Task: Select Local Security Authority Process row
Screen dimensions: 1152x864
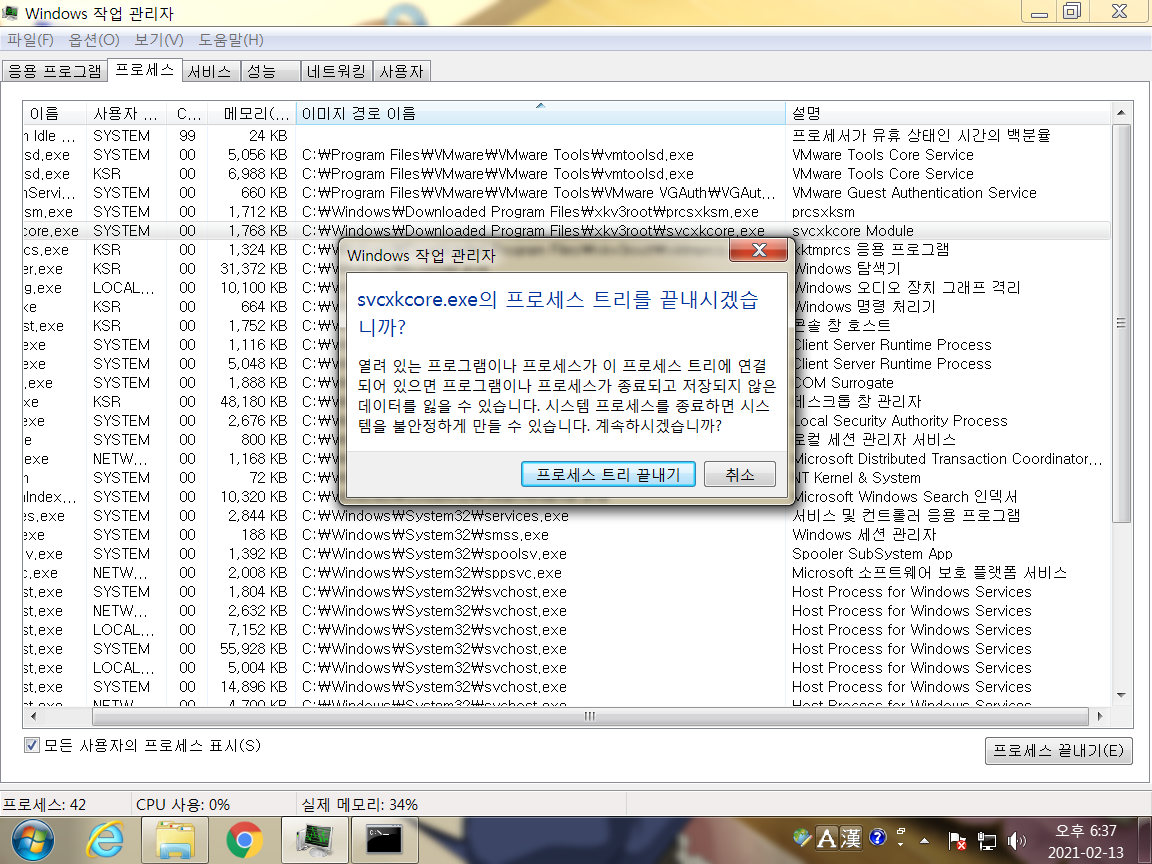Action: click(x=566, y=421)
